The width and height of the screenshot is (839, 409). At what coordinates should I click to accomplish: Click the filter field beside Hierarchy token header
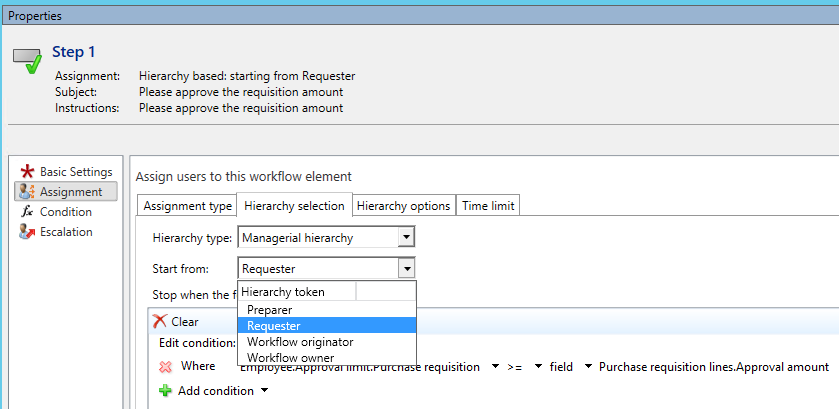(x=385, y=292)
